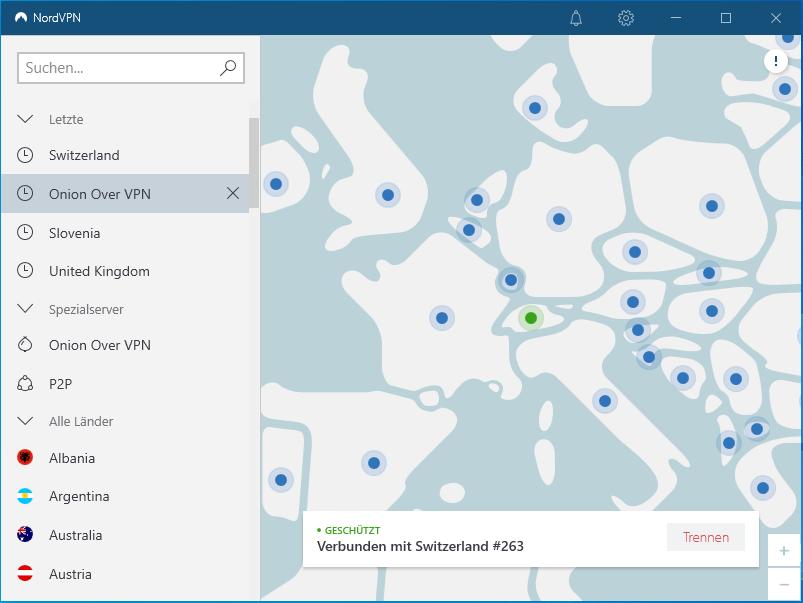This screenshot has height=603, width=803.
Task: Select the Hungary map pin
Action: click(712, 311)
